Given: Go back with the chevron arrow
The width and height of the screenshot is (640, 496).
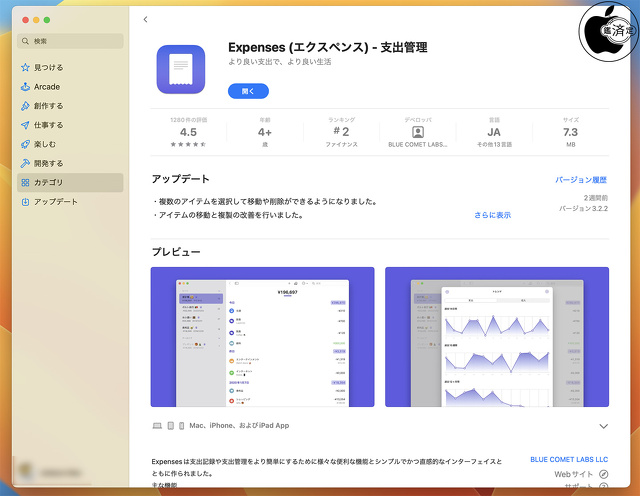Looking at the screenshot, I should (145, 19).
